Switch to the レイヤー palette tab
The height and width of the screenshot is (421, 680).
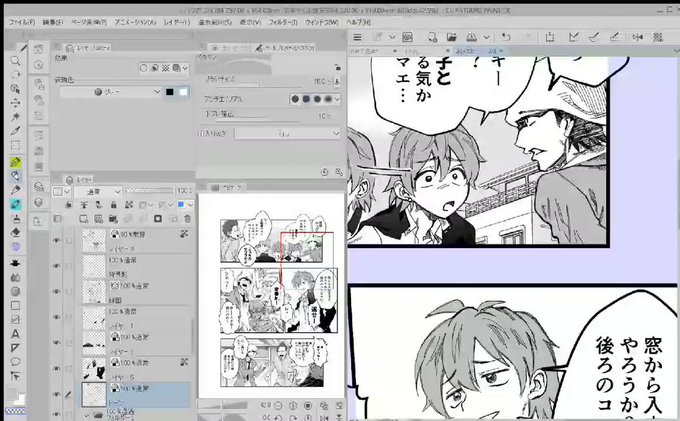(79, 179)
